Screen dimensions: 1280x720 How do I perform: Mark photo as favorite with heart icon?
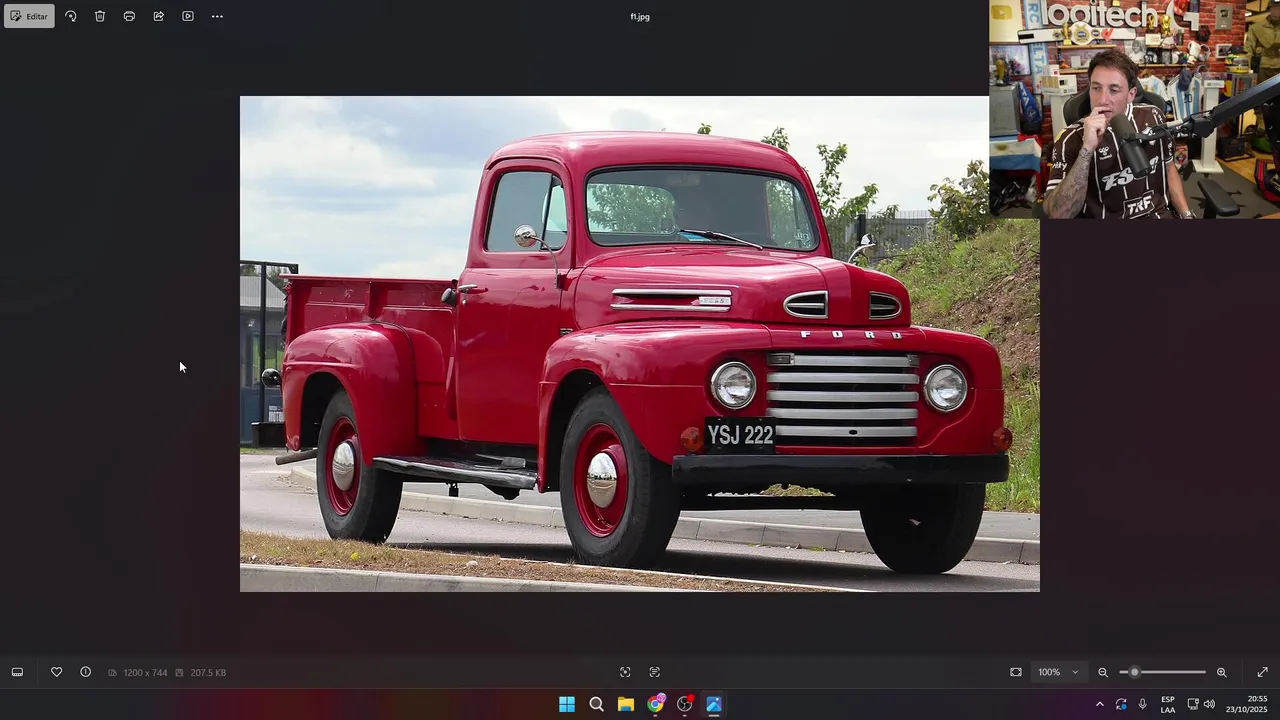point(56,672)
